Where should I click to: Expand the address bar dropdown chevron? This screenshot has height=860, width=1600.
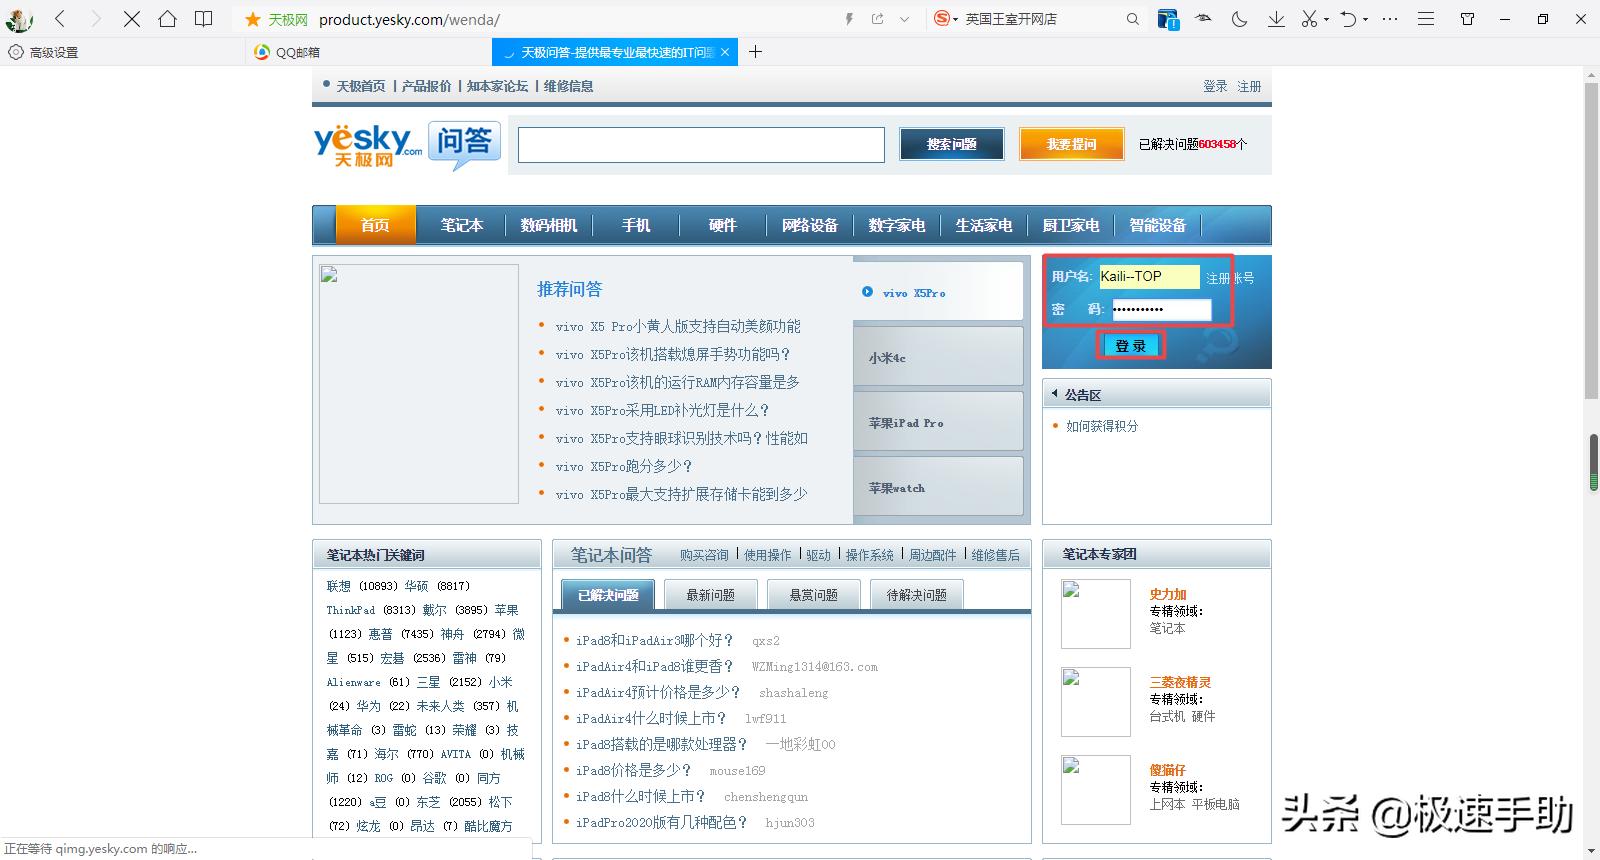[905, 19]
